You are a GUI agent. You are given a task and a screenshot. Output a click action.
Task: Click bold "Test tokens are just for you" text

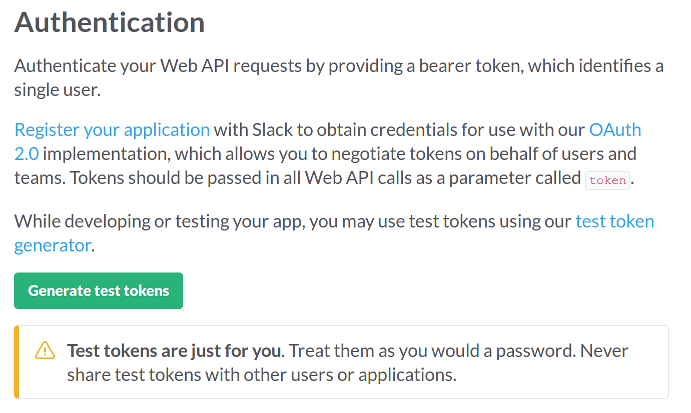click(x=175, y=351)
